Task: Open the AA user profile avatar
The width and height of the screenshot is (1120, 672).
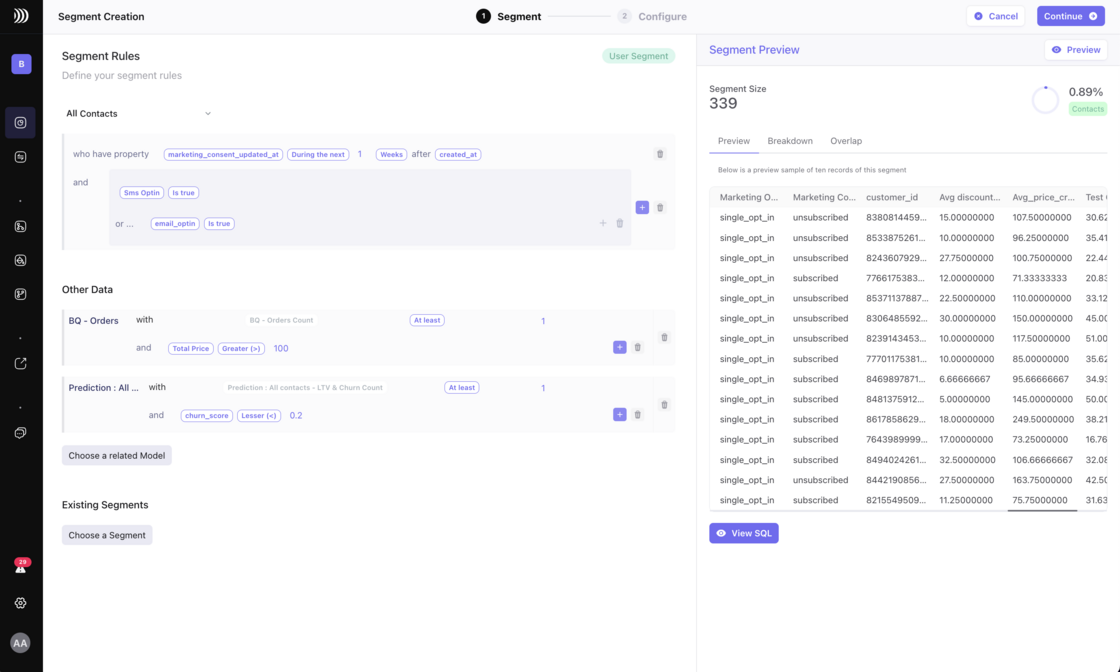Action: (20, 643)
